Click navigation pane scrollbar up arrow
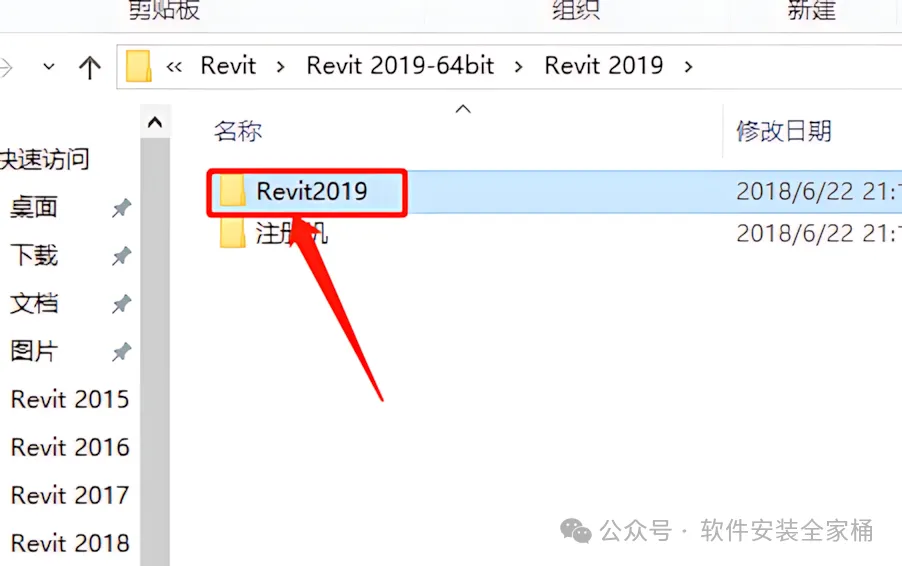Viewport: 902px width, 566px height. tap(155, 122)
